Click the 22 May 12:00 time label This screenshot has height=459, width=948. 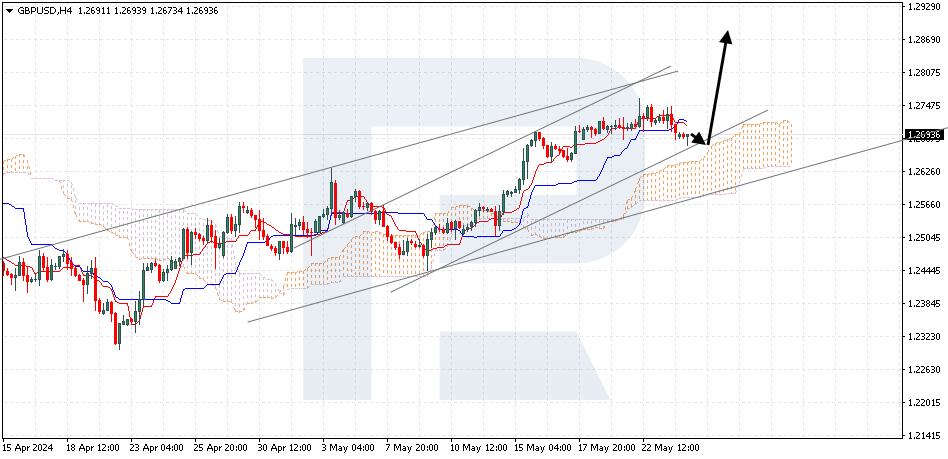[671, 448]
